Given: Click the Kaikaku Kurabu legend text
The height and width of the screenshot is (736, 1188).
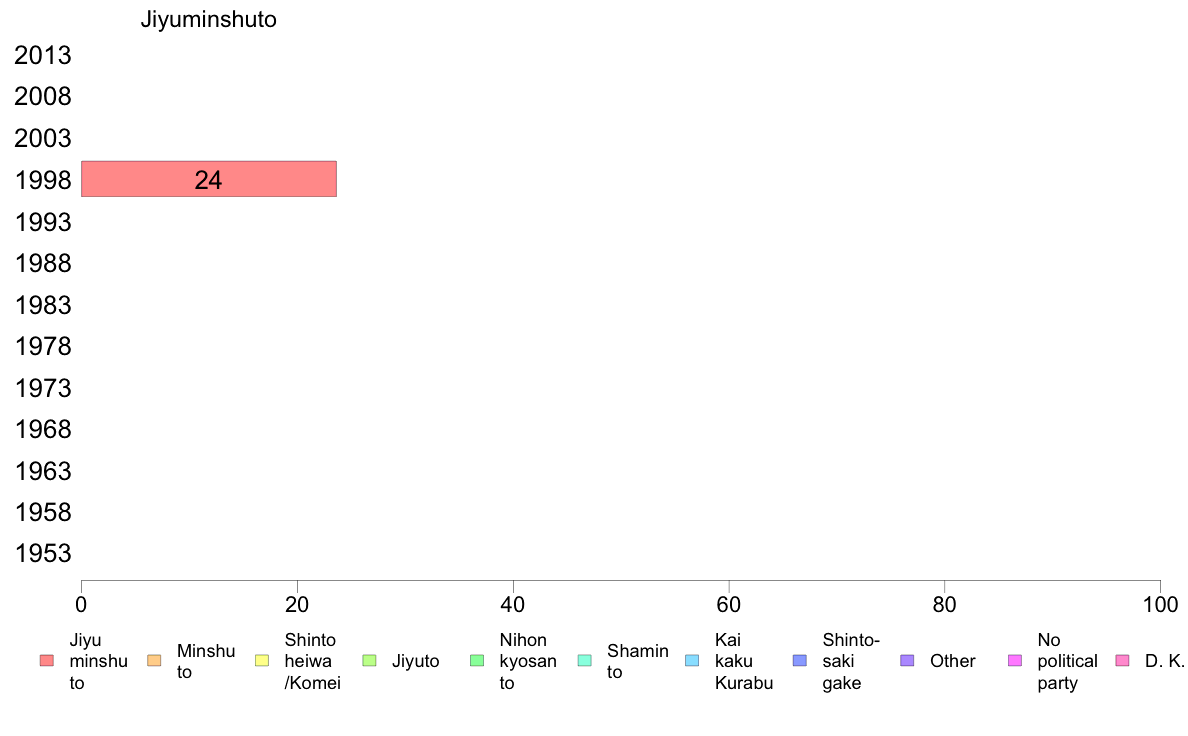Looking at the screenshot, I should 744,661.
